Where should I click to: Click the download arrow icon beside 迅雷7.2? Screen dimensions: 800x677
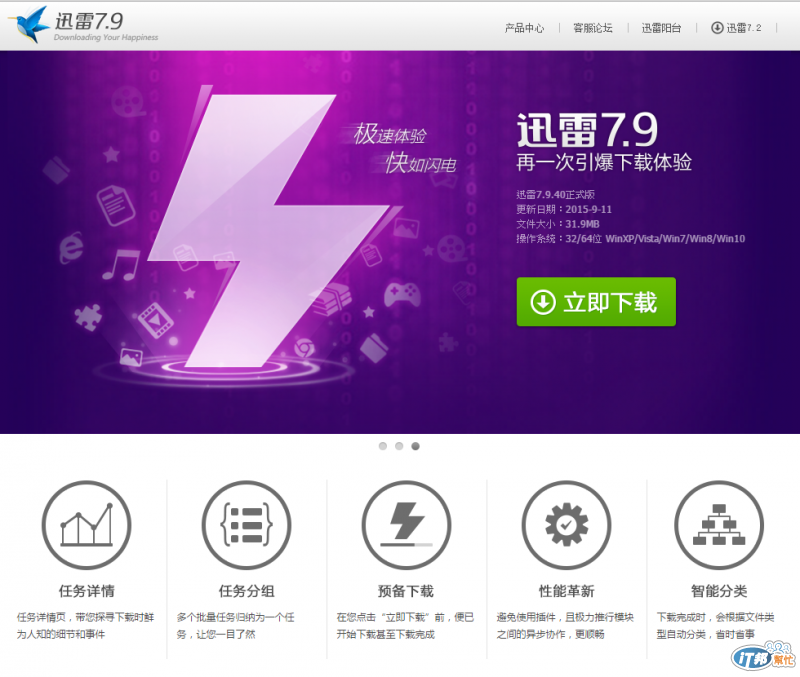(717, 28)
